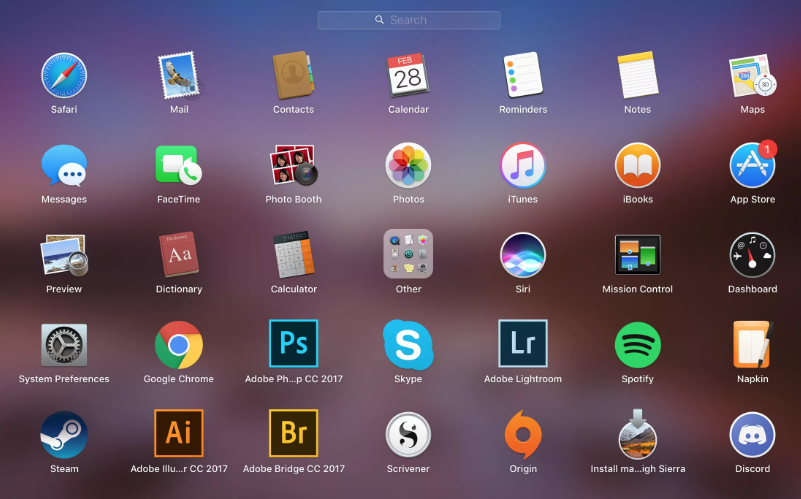Screen dimensions: 801x499
Task: Click the Launchpad Search field
Action: pos(409,20)
